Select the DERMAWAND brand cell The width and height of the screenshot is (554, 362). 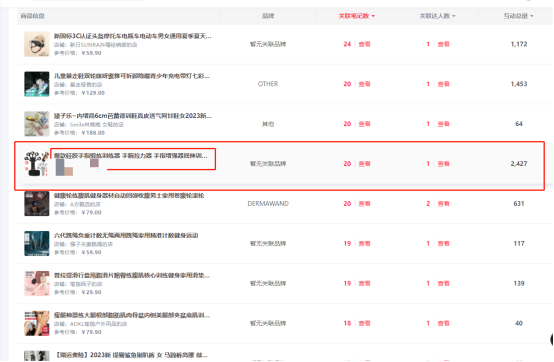pyautogui.click(x=268, y=204)
